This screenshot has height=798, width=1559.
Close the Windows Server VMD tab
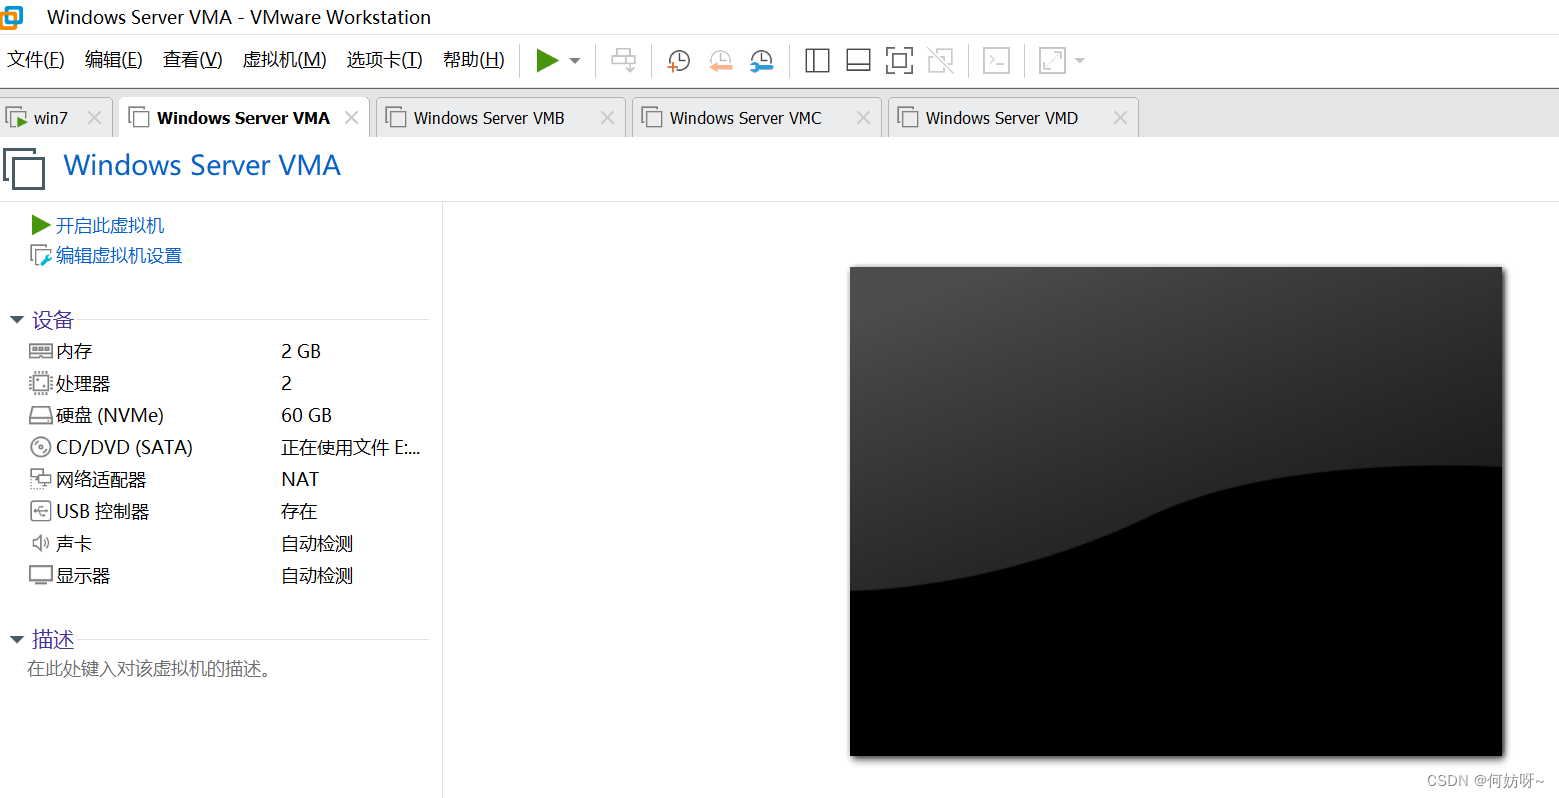coord(1120,118)
